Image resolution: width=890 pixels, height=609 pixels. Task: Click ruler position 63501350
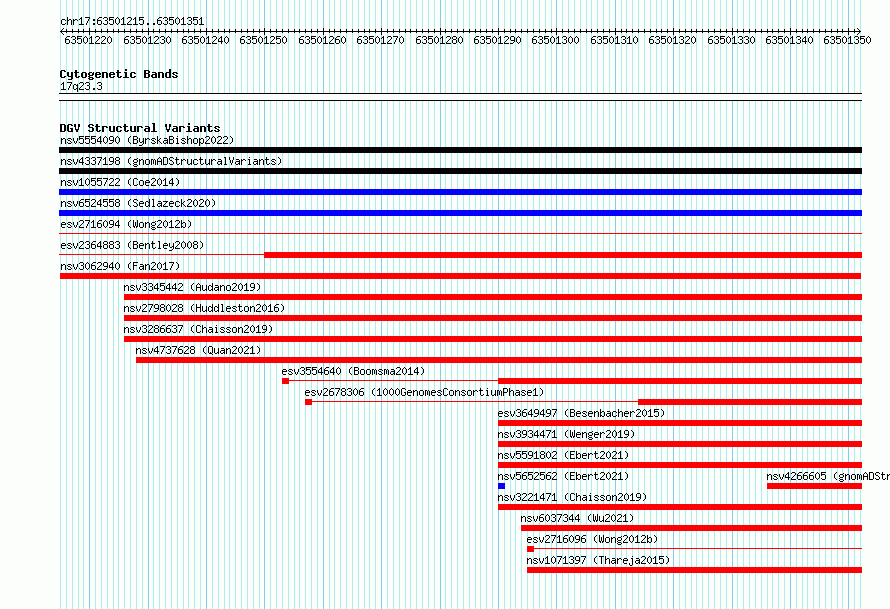[847, 40]
